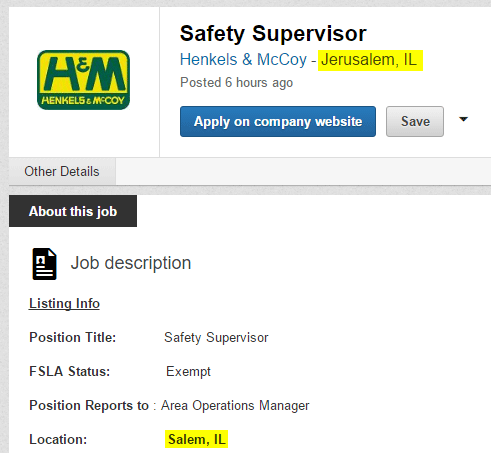The width and height of the screenshot is (491, 453).
Task: Click the Henkels & McCoy company logo
Action: pos(83,80)
